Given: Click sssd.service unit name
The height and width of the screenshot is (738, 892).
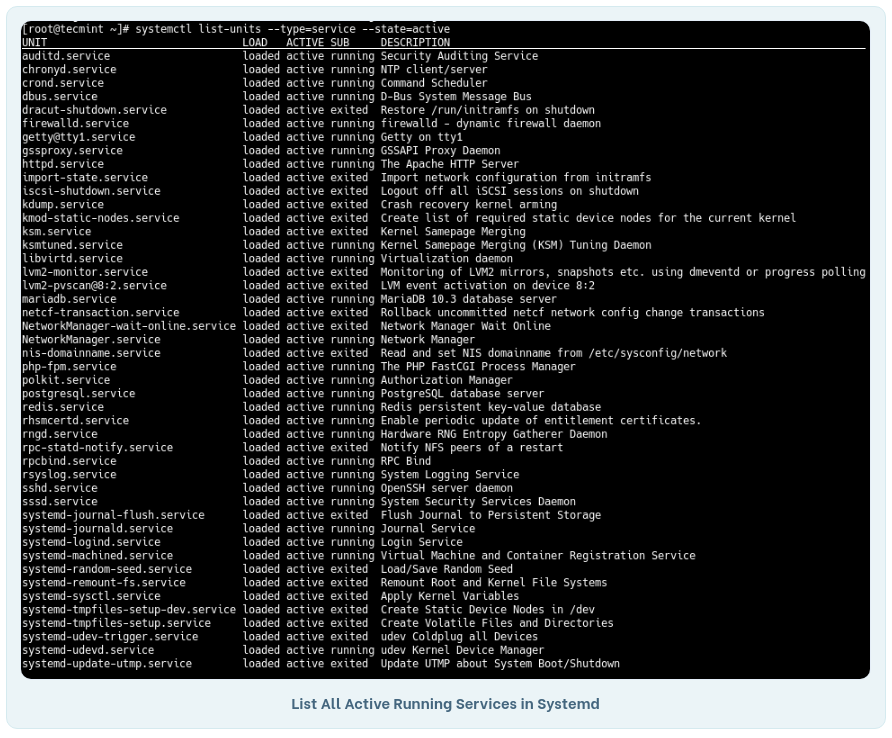Looking at the screenshot, I should pos(60,502).
